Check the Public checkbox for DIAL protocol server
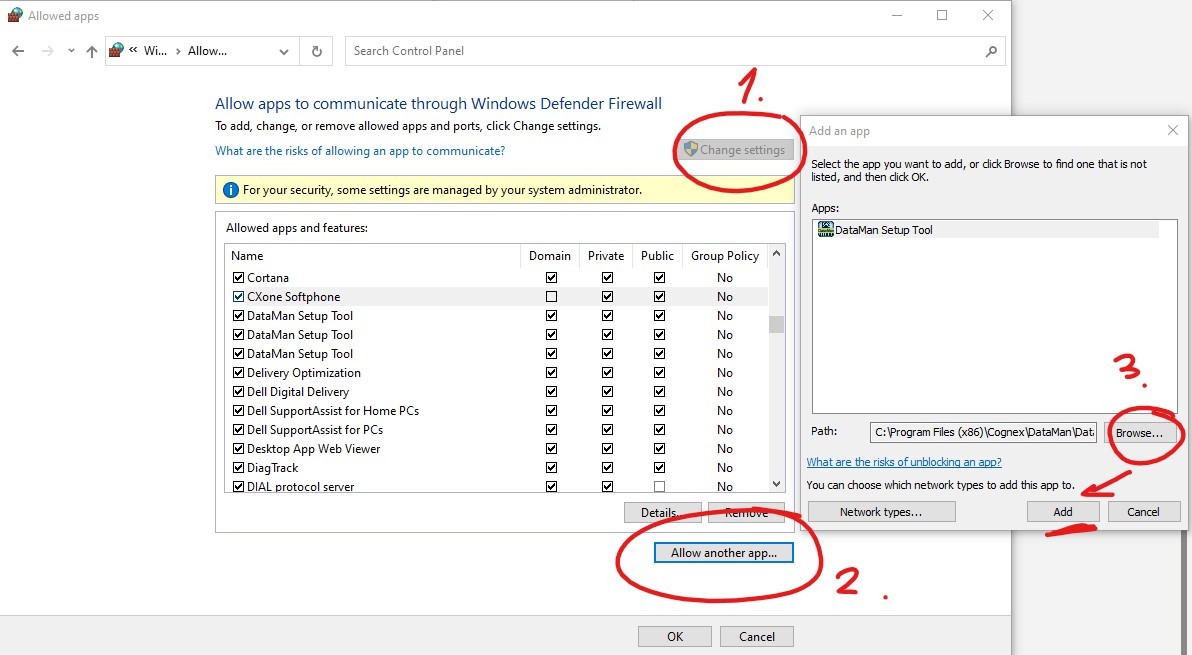Screen dimensions: 1192x655 (658, 486)
